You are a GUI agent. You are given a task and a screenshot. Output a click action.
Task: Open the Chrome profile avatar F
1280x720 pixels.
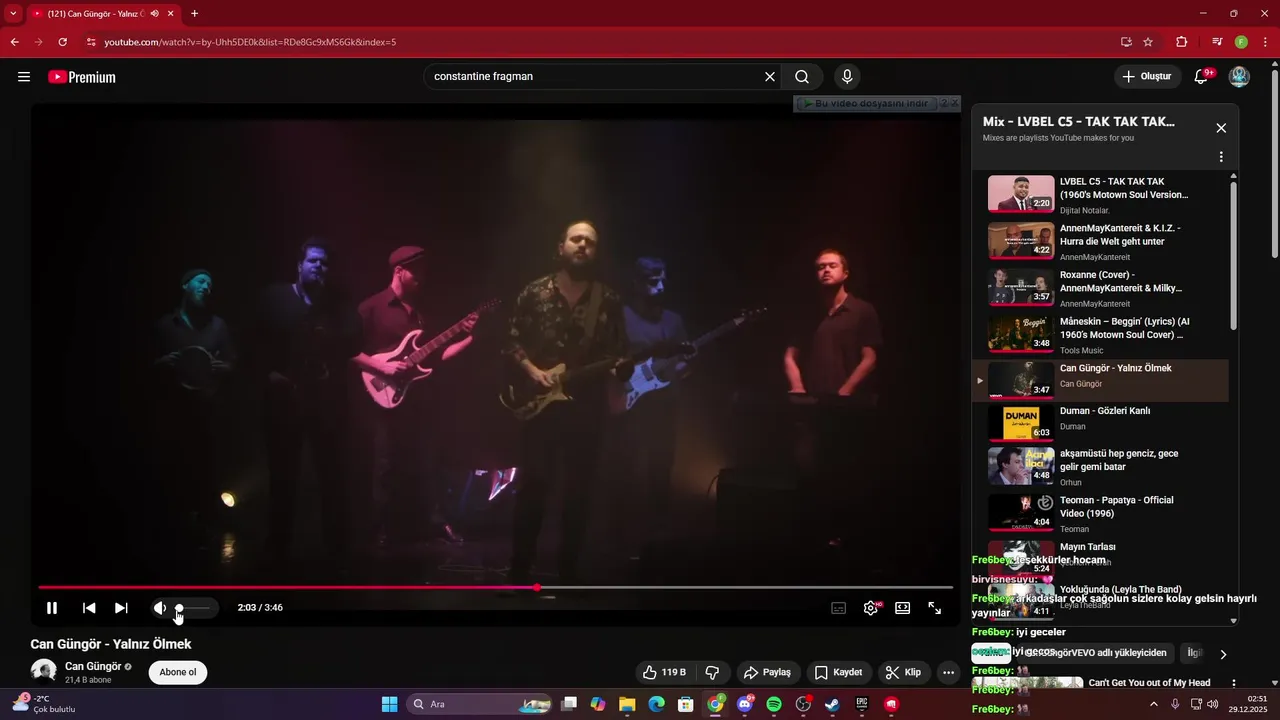tap(1241, 42)
